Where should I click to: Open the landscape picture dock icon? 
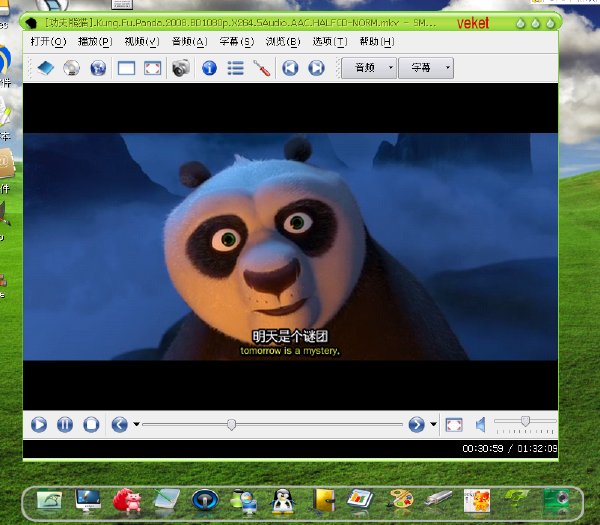point(49,500)
